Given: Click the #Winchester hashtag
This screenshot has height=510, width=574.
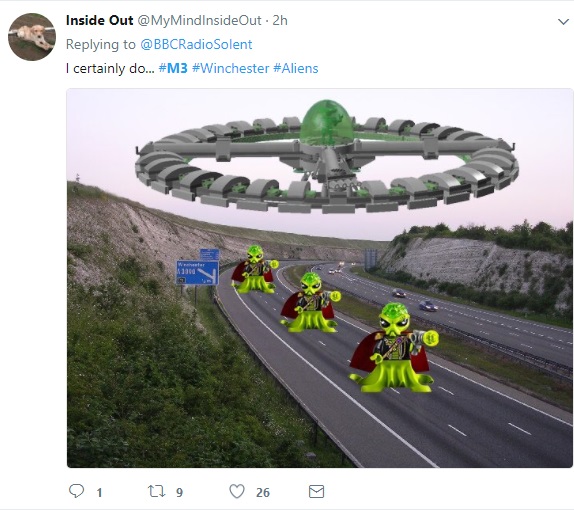Looking at the screenshot, I should tap(231, 68).
